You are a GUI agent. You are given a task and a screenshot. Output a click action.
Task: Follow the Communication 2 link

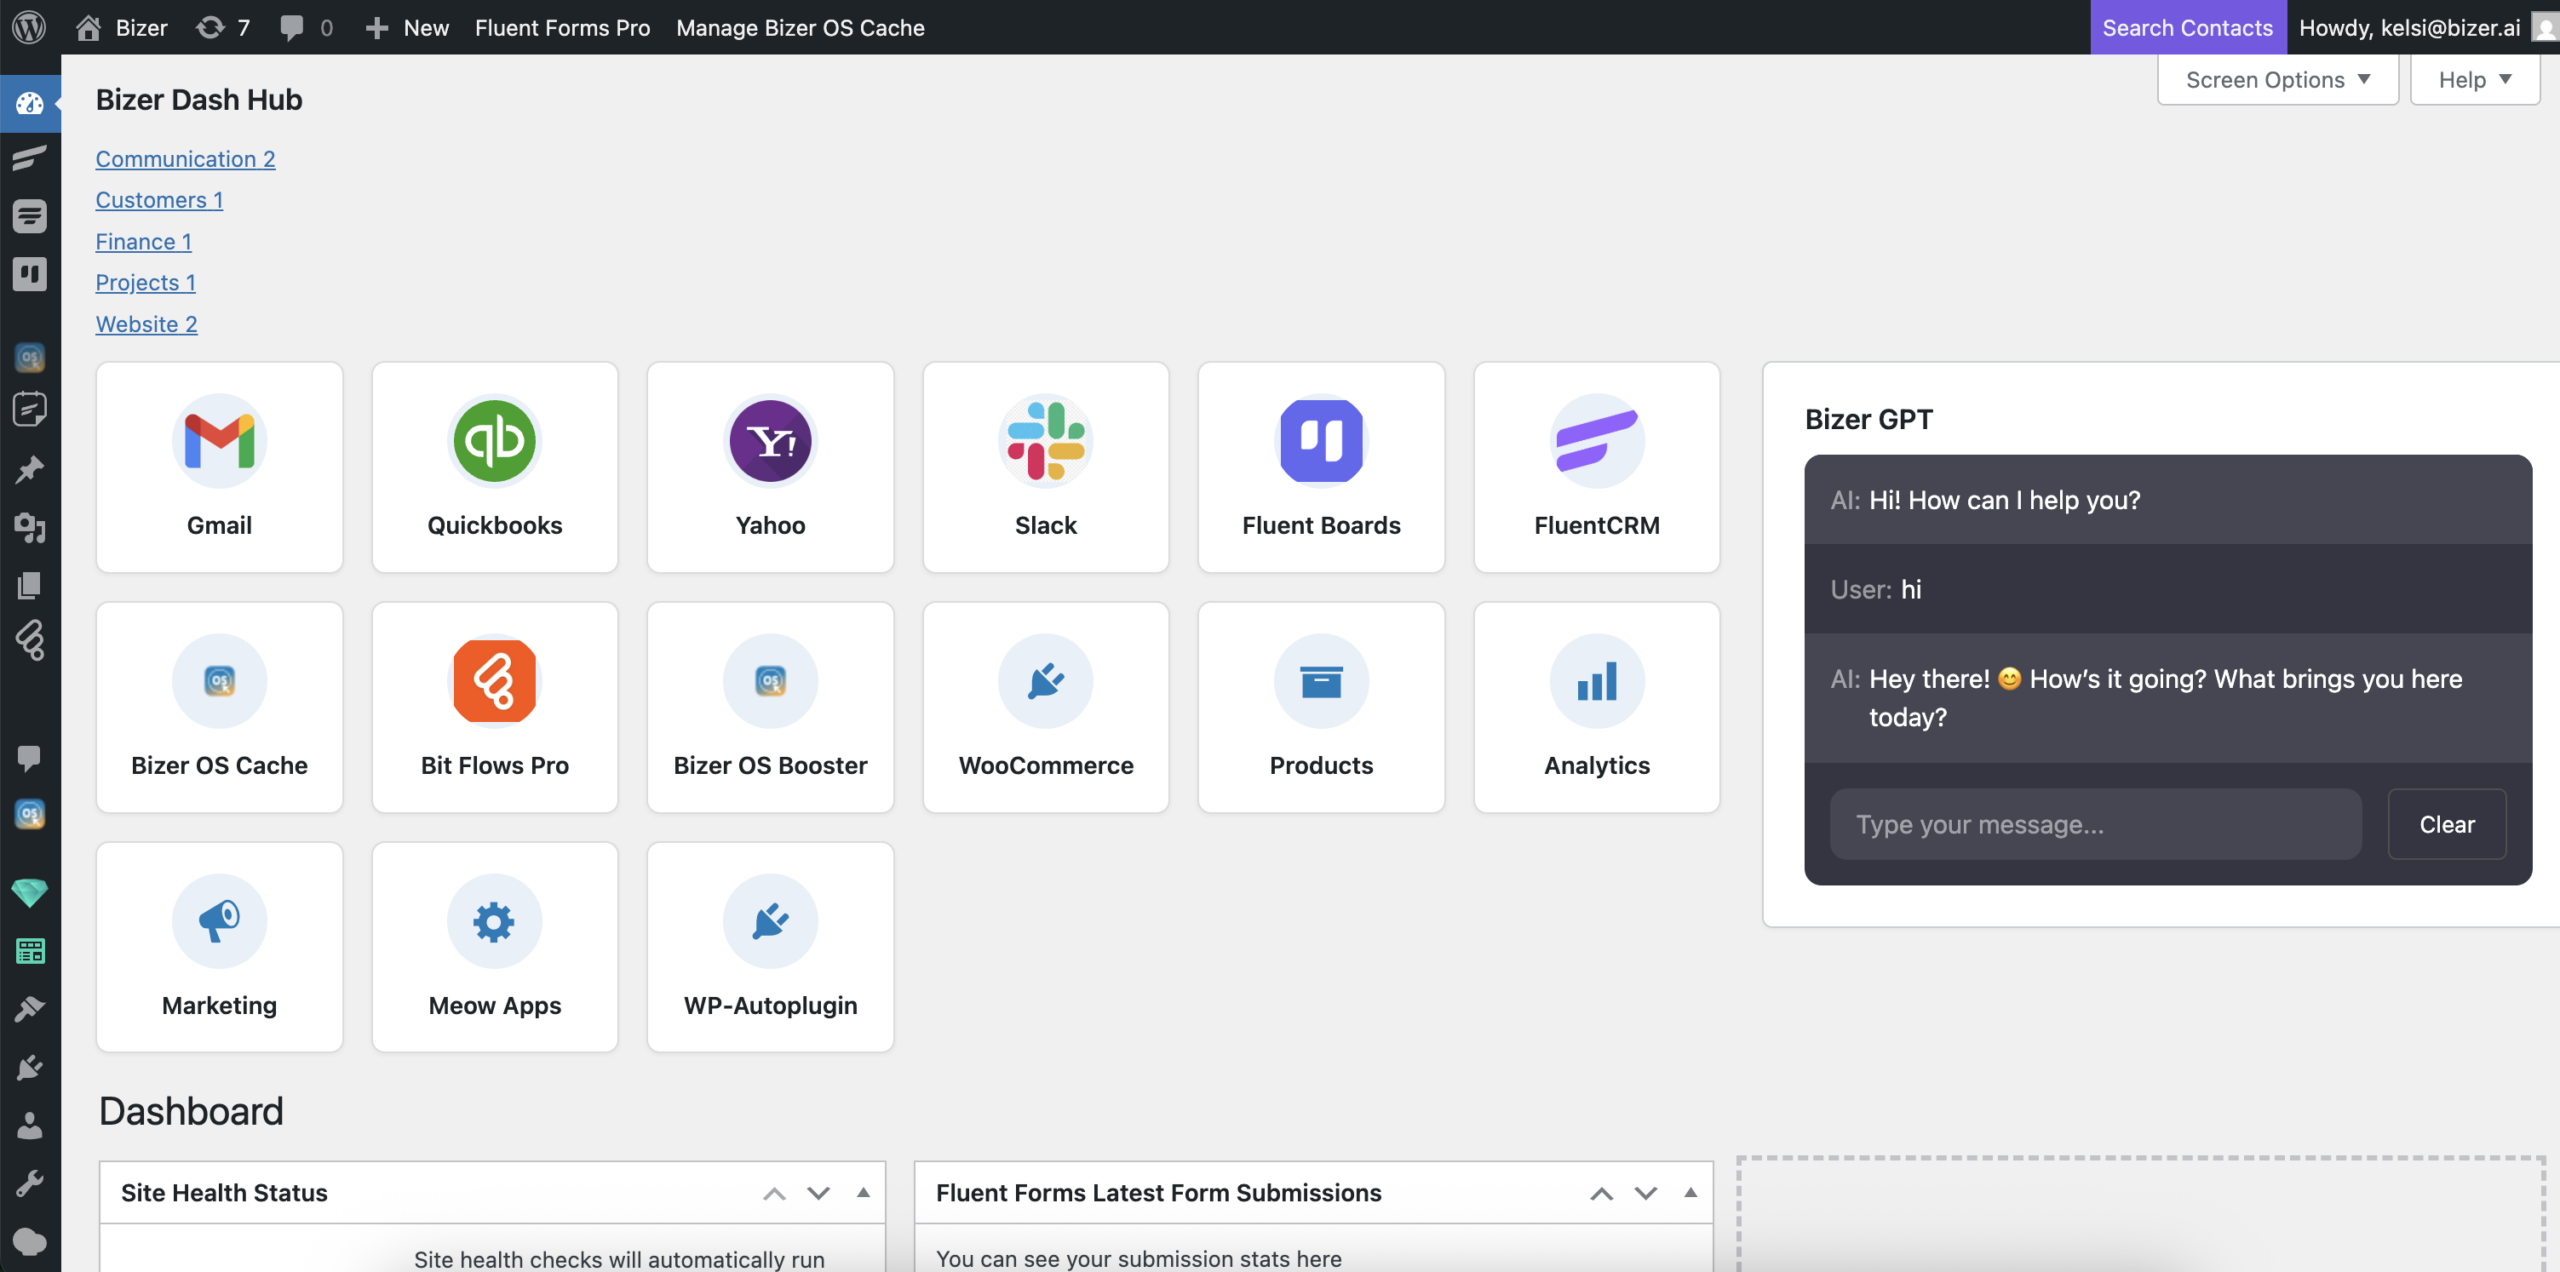click(x=185, y=159)
